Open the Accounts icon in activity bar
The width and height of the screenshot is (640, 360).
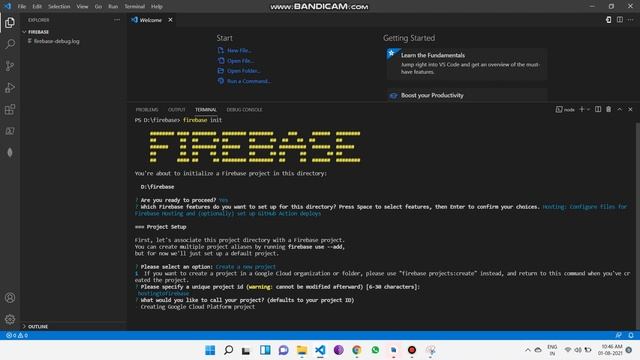[10, 298]
